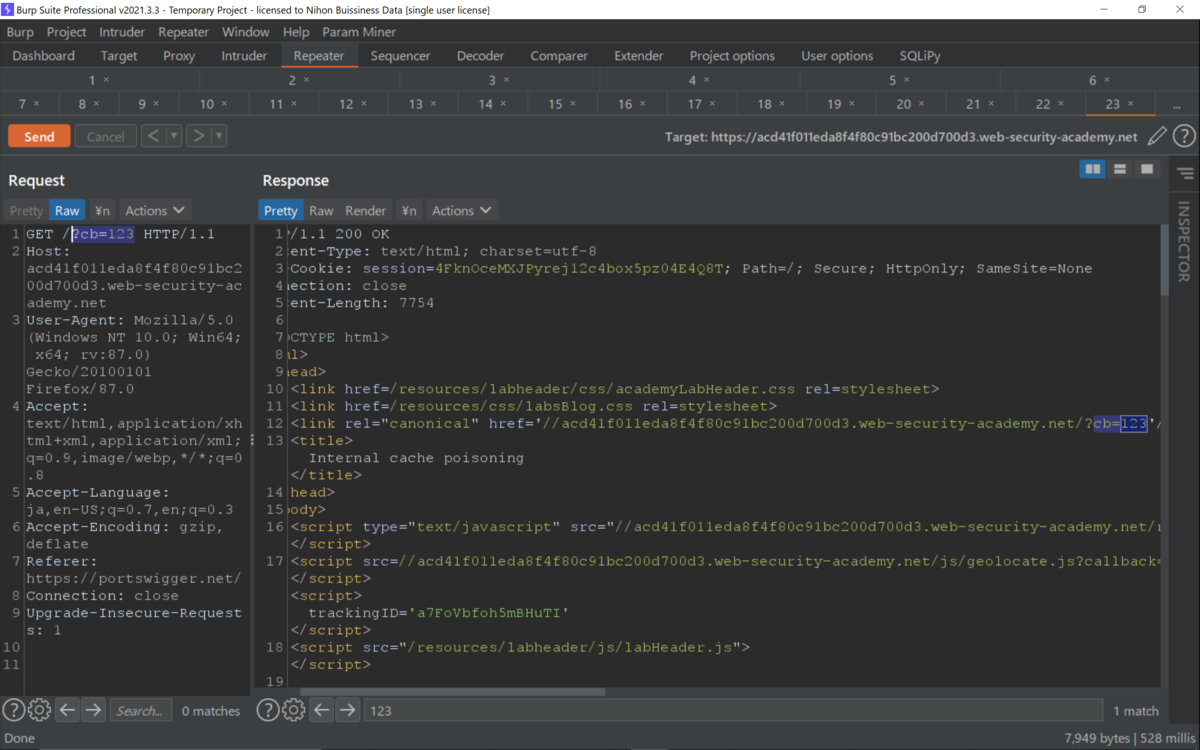Viewport: 1200px width, 750px height.
Task: Toggle Response Pretty view
Action: [281, 210]
